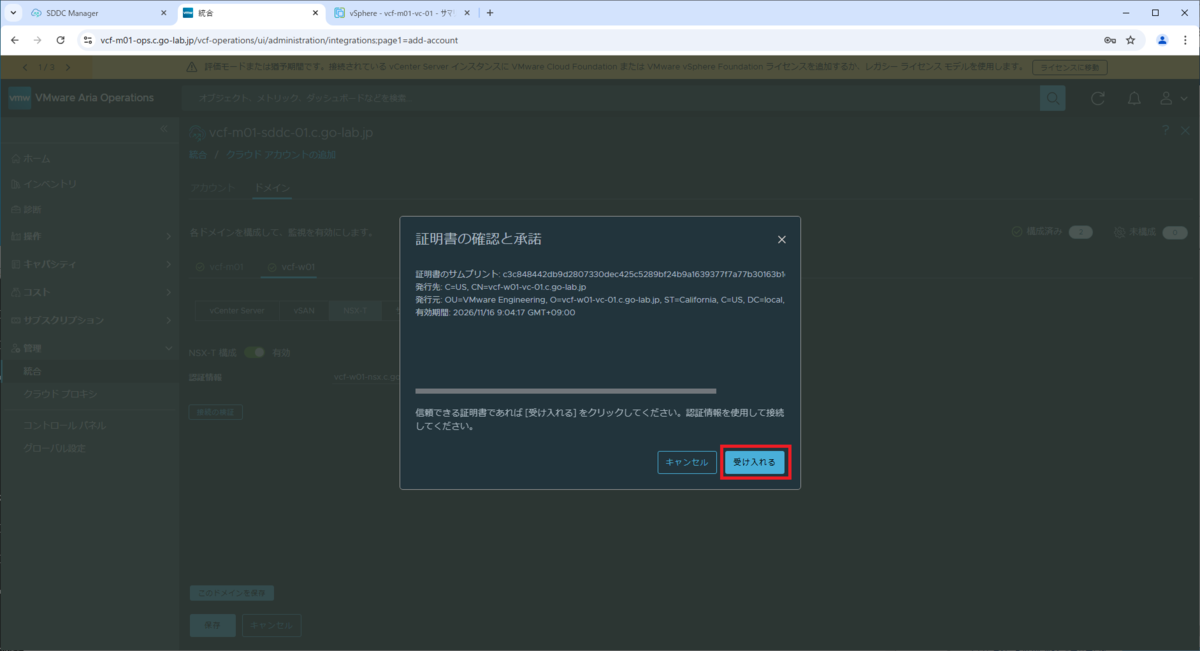Viewport: 1200px width, 651px height.
Task: Open the notifications bell
Action: pos(1134,98)
